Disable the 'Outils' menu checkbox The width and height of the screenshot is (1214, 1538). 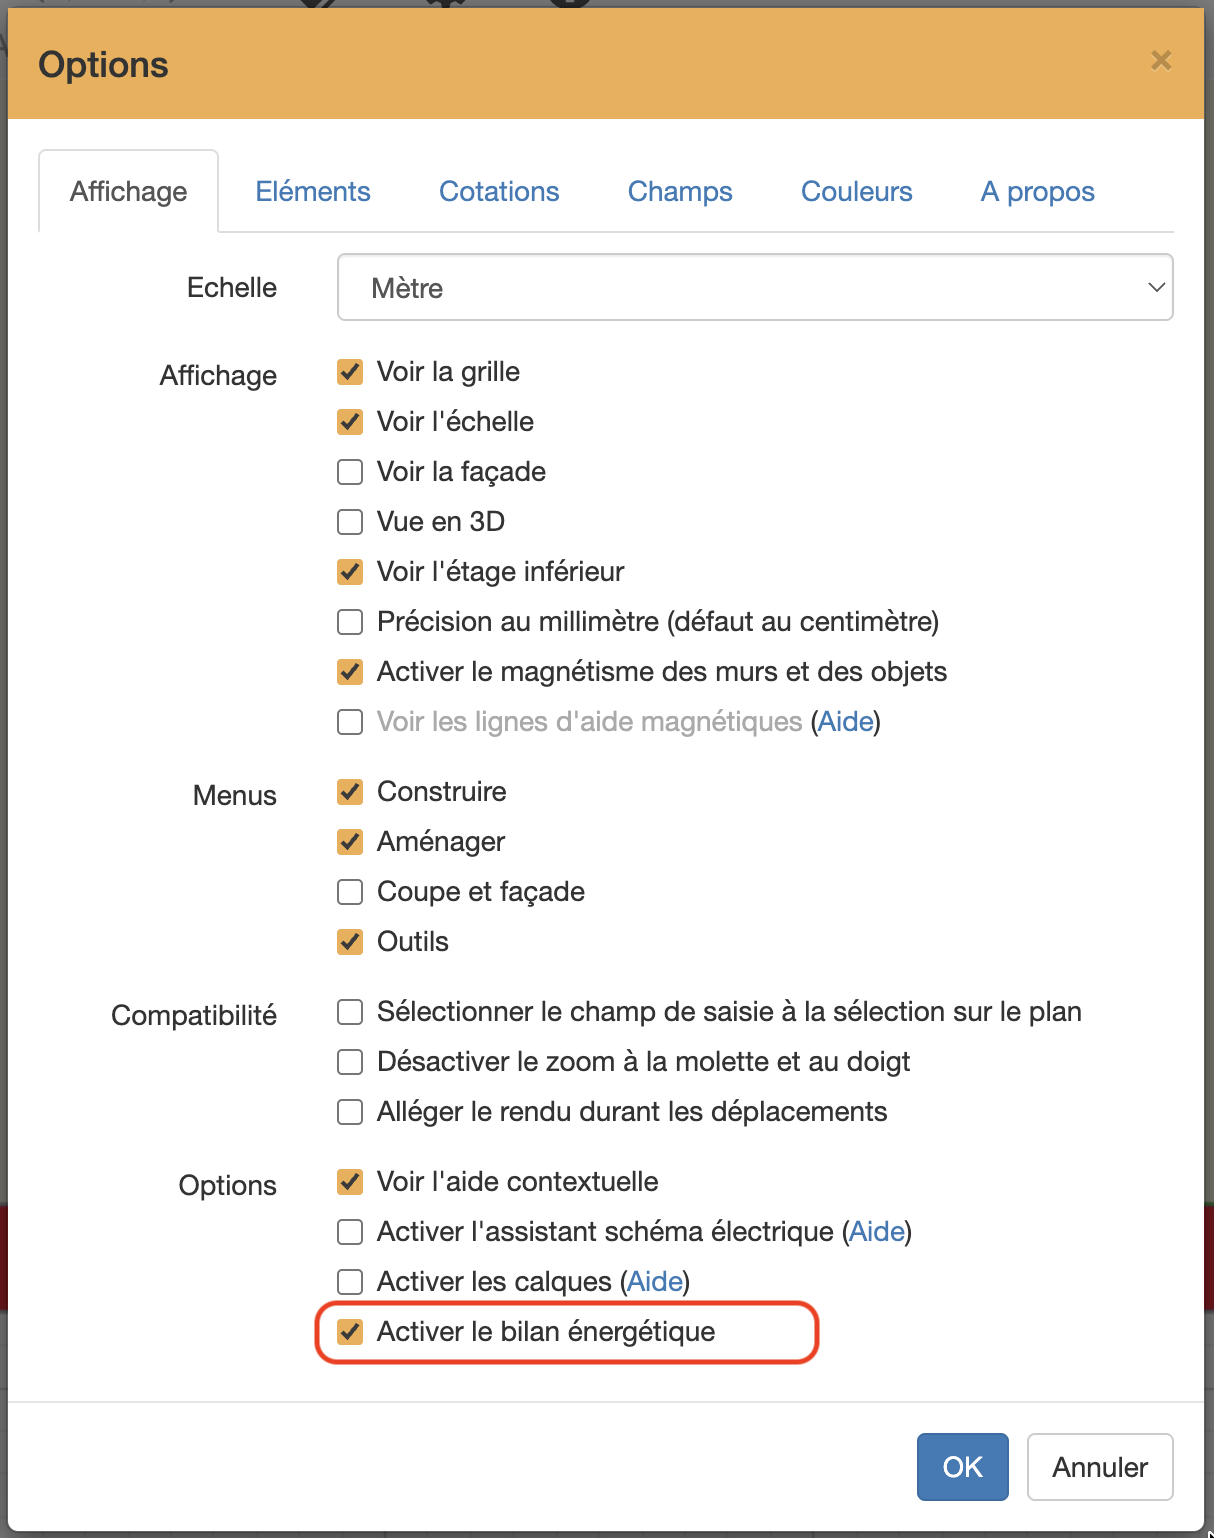coord(350,941)
